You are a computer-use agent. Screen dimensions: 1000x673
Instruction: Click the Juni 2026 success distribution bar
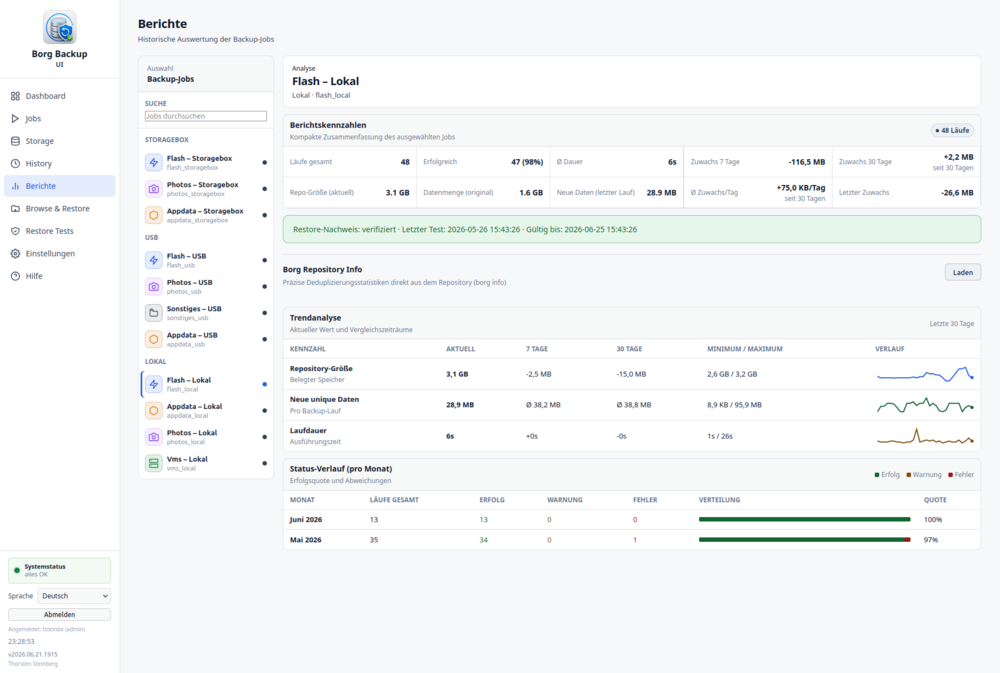[x=804, y=519]
